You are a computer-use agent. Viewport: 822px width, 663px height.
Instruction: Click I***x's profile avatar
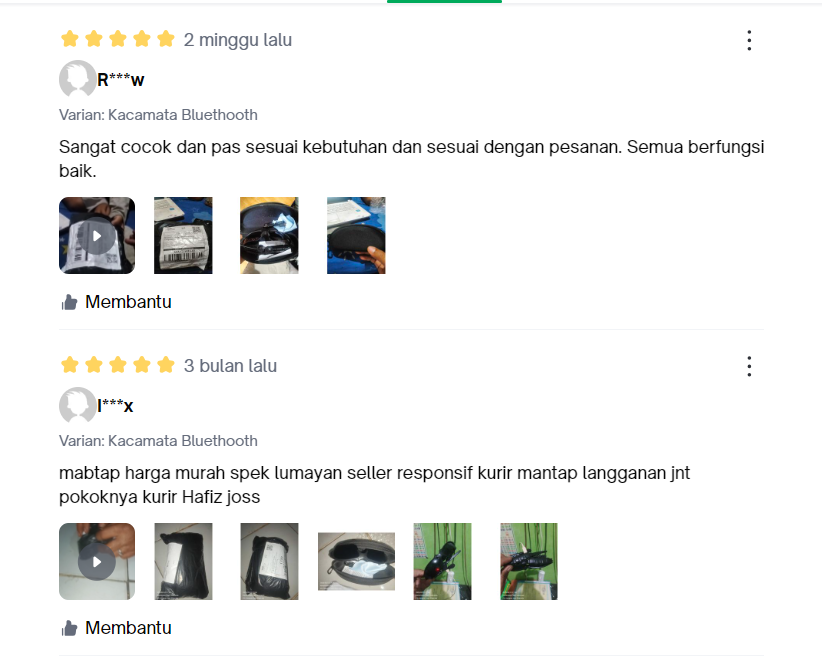(78, 405)
